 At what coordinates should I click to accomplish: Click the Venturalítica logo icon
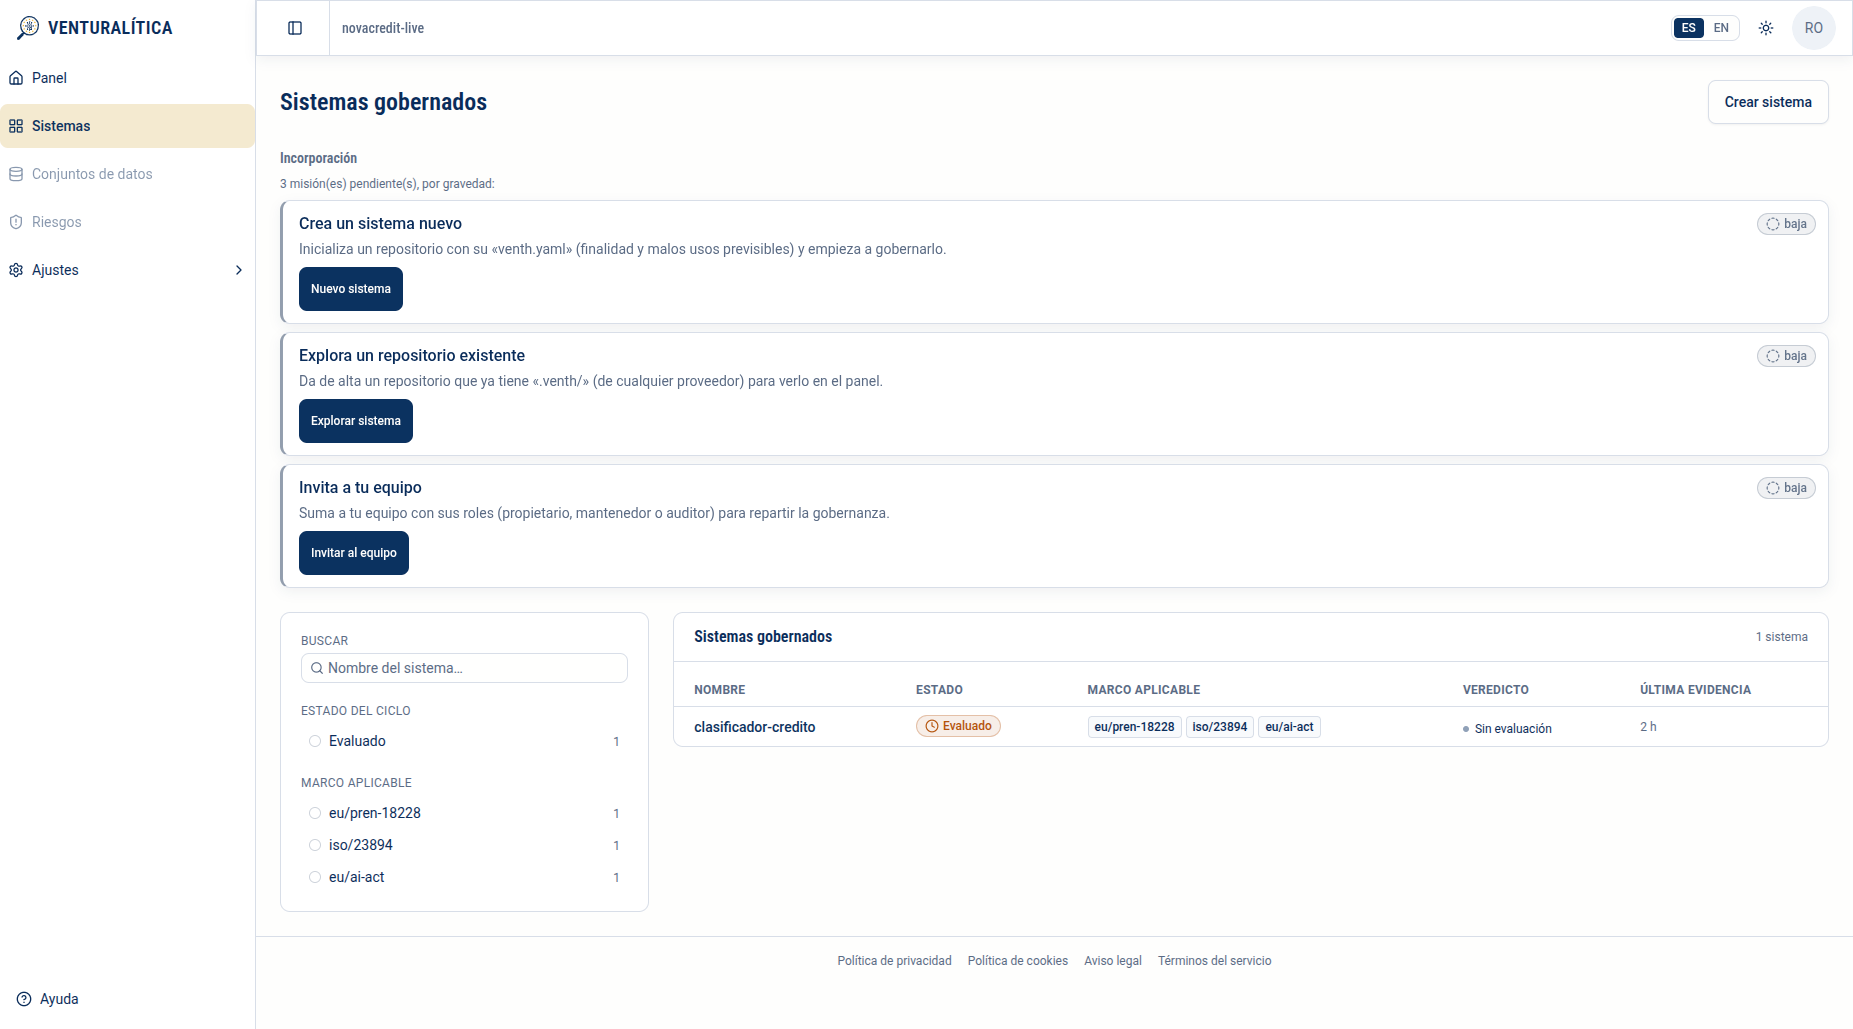[x=28, y=28]
